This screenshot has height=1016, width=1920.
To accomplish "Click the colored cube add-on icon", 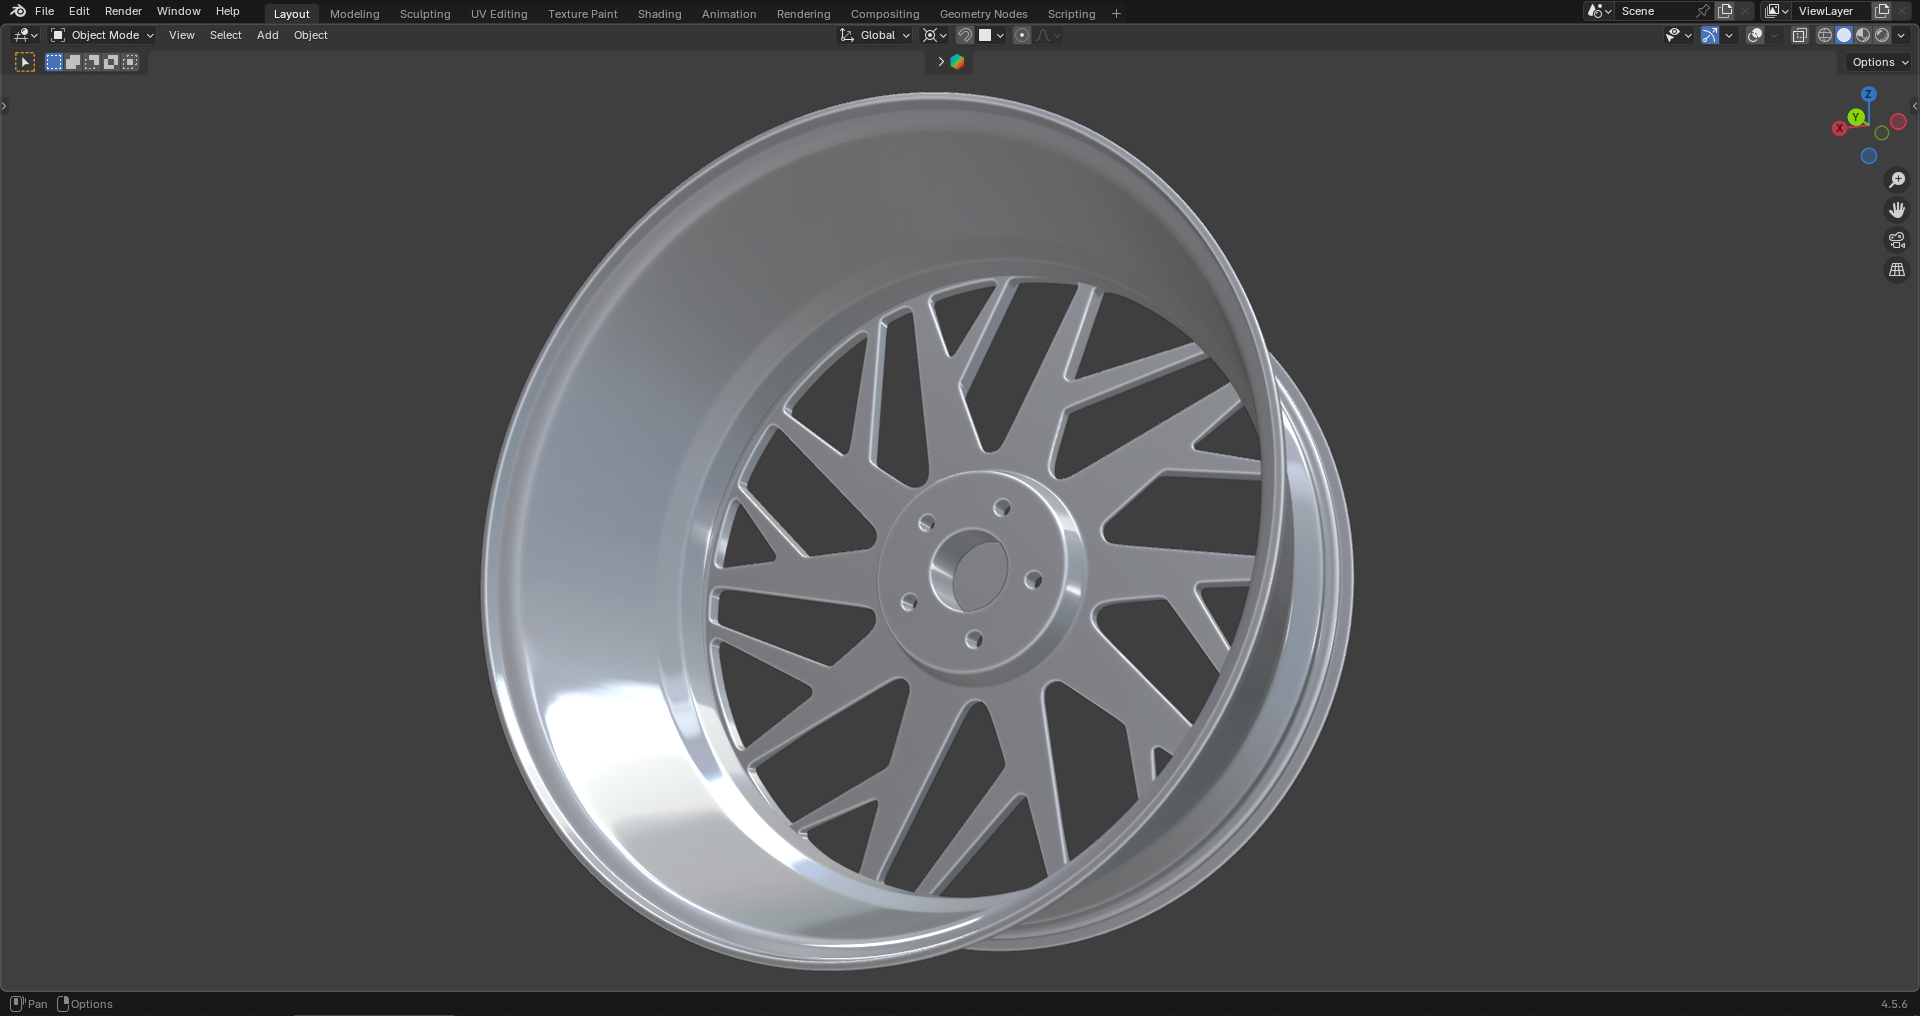I will 957,62.
